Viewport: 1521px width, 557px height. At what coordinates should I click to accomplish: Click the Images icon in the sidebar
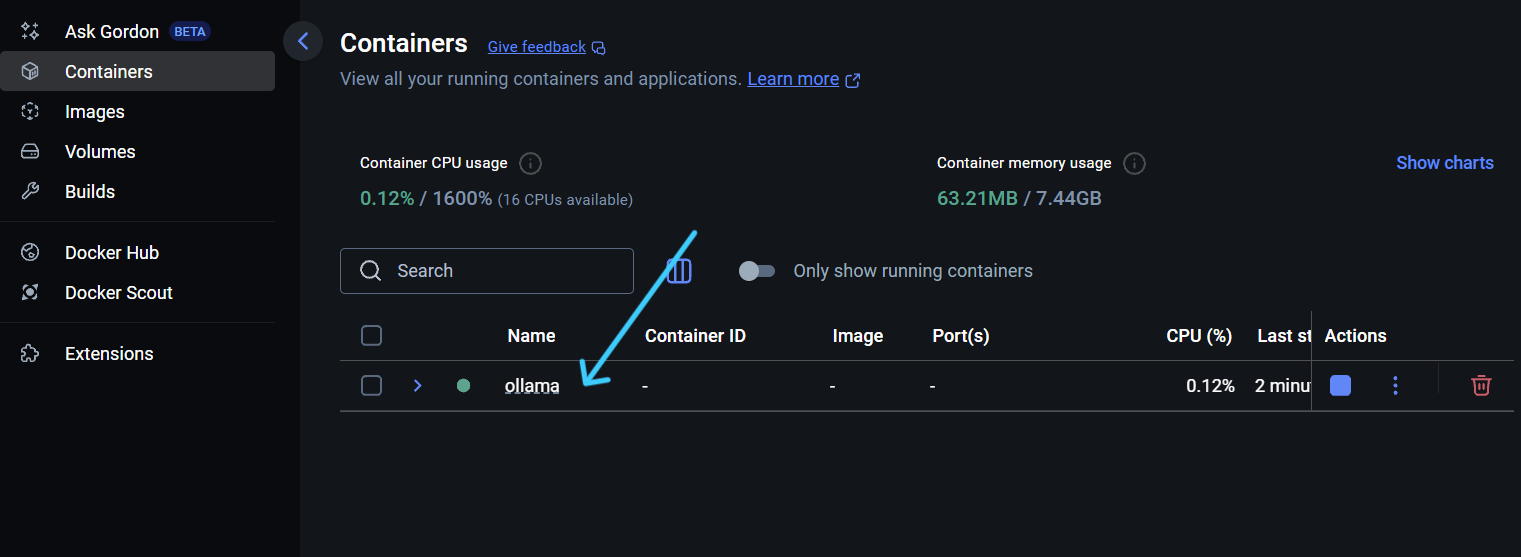click(x=30, y=112)
